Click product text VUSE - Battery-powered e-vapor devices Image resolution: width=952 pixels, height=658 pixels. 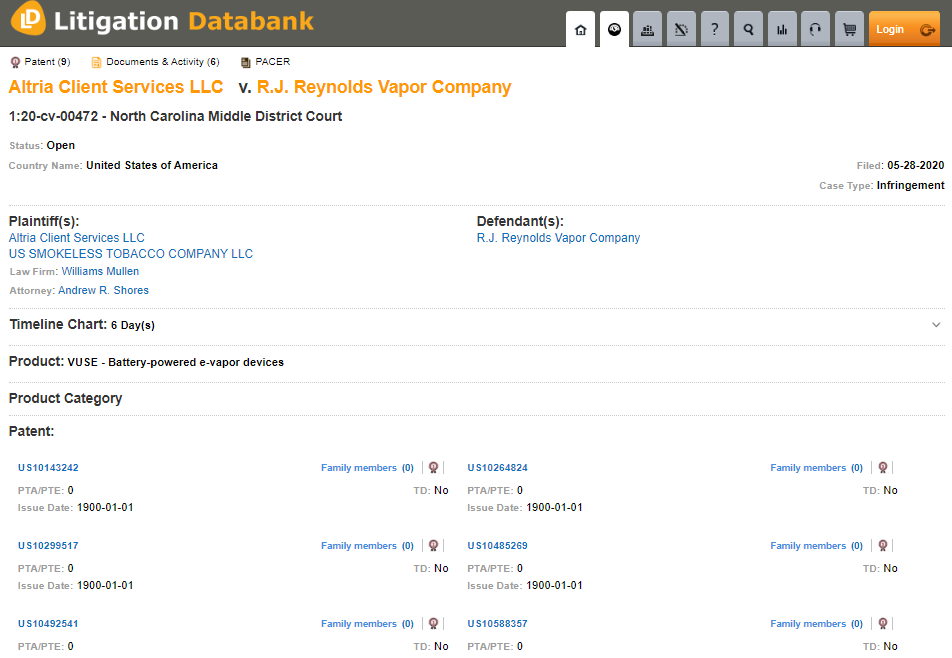click(x=175, y=362)
